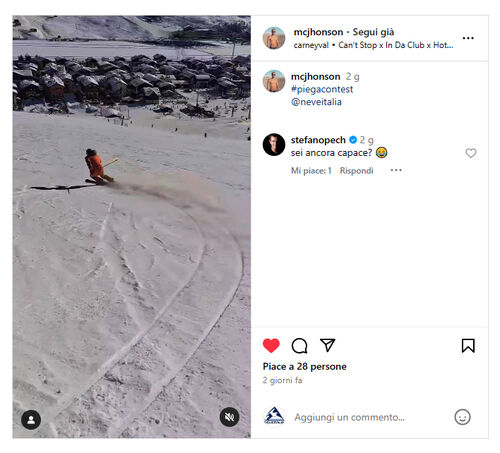The height and width of the screenshot is (453, 500).
Task: Open the list Piace a 28 persone
Action: (304, 366)
